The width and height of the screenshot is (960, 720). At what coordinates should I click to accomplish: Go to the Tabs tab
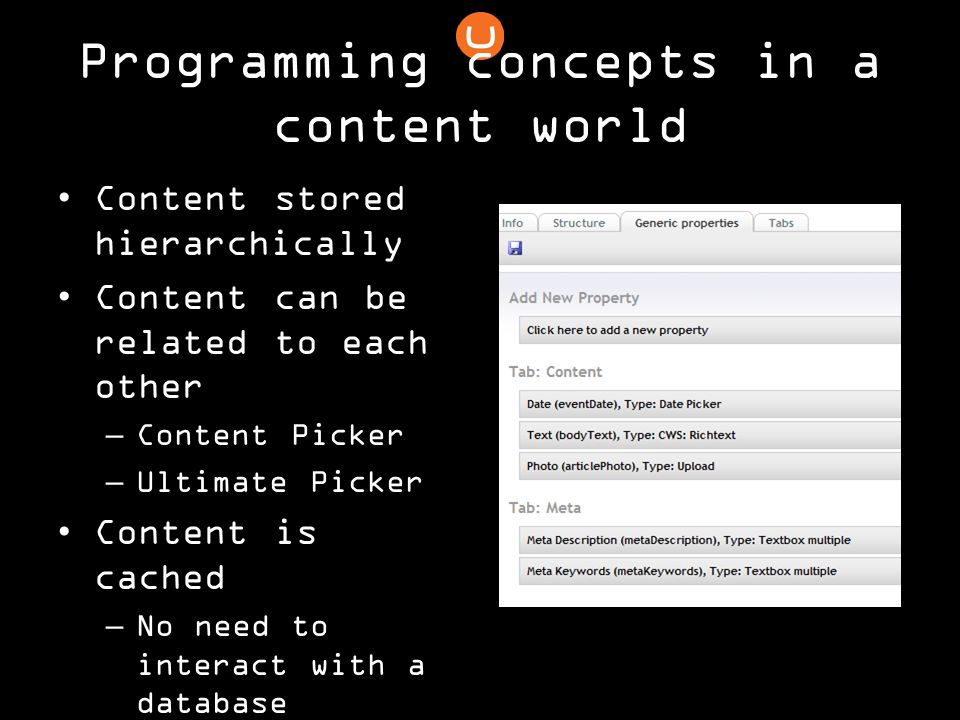(x=781, y=223)
